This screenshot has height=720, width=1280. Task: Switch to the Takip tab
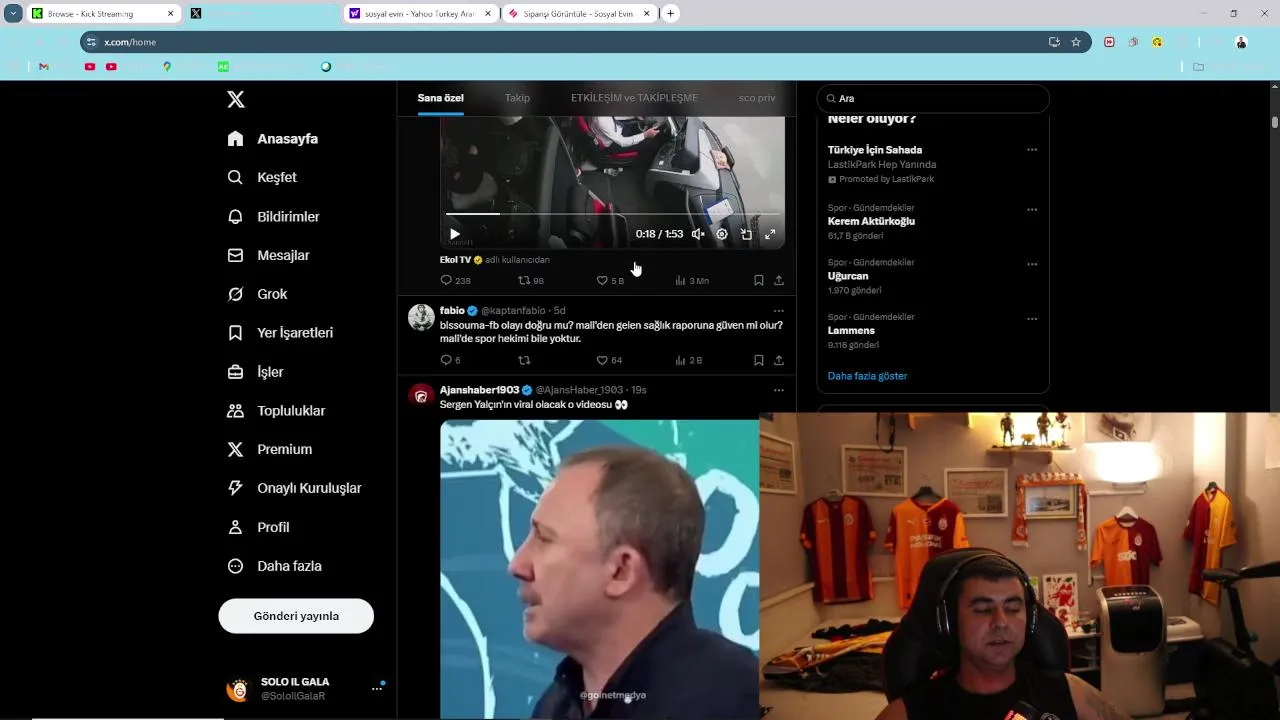tap(517, 98)
